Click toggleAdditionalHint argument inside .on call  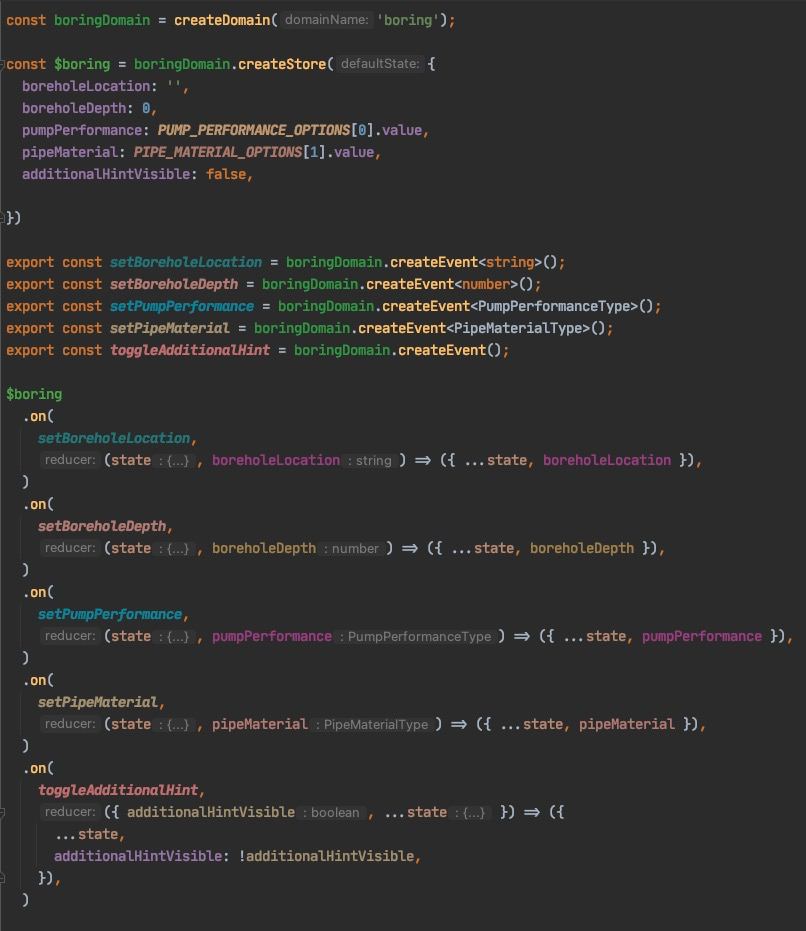coord(118,790)
